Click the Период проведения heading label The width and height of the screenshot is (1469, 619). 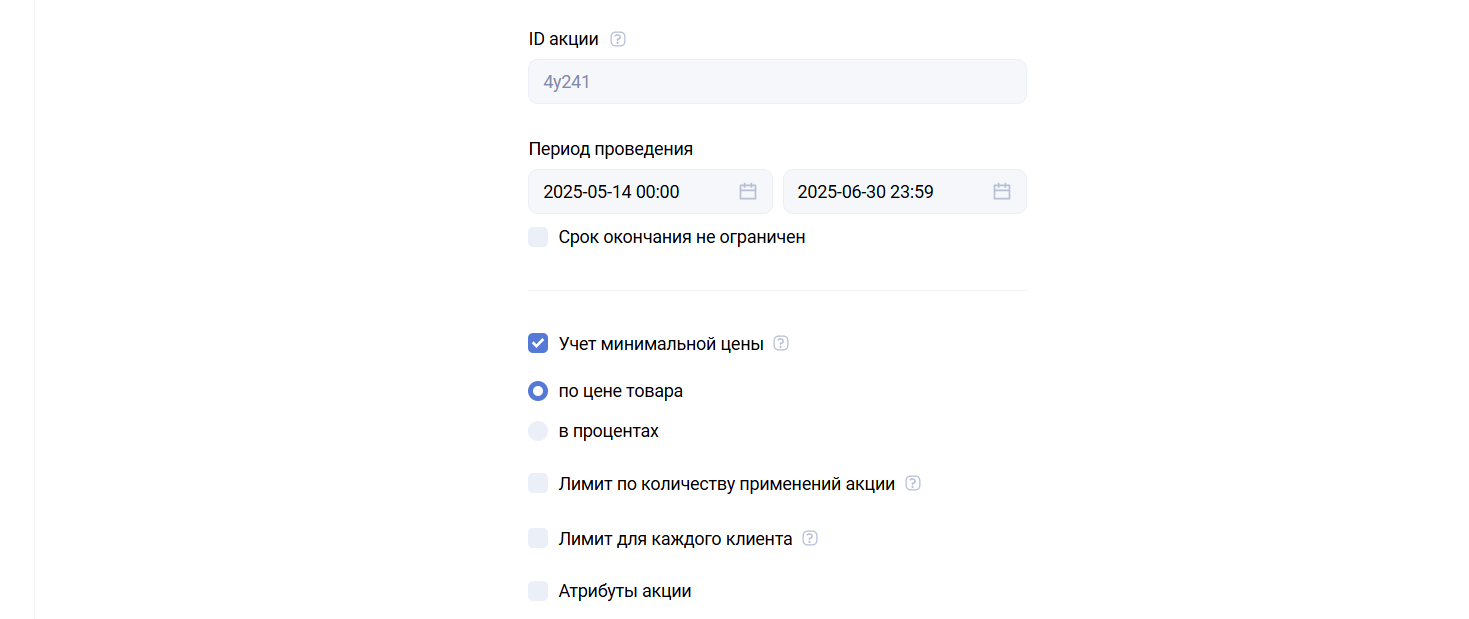pyautogui.click(x=611, y=149)
